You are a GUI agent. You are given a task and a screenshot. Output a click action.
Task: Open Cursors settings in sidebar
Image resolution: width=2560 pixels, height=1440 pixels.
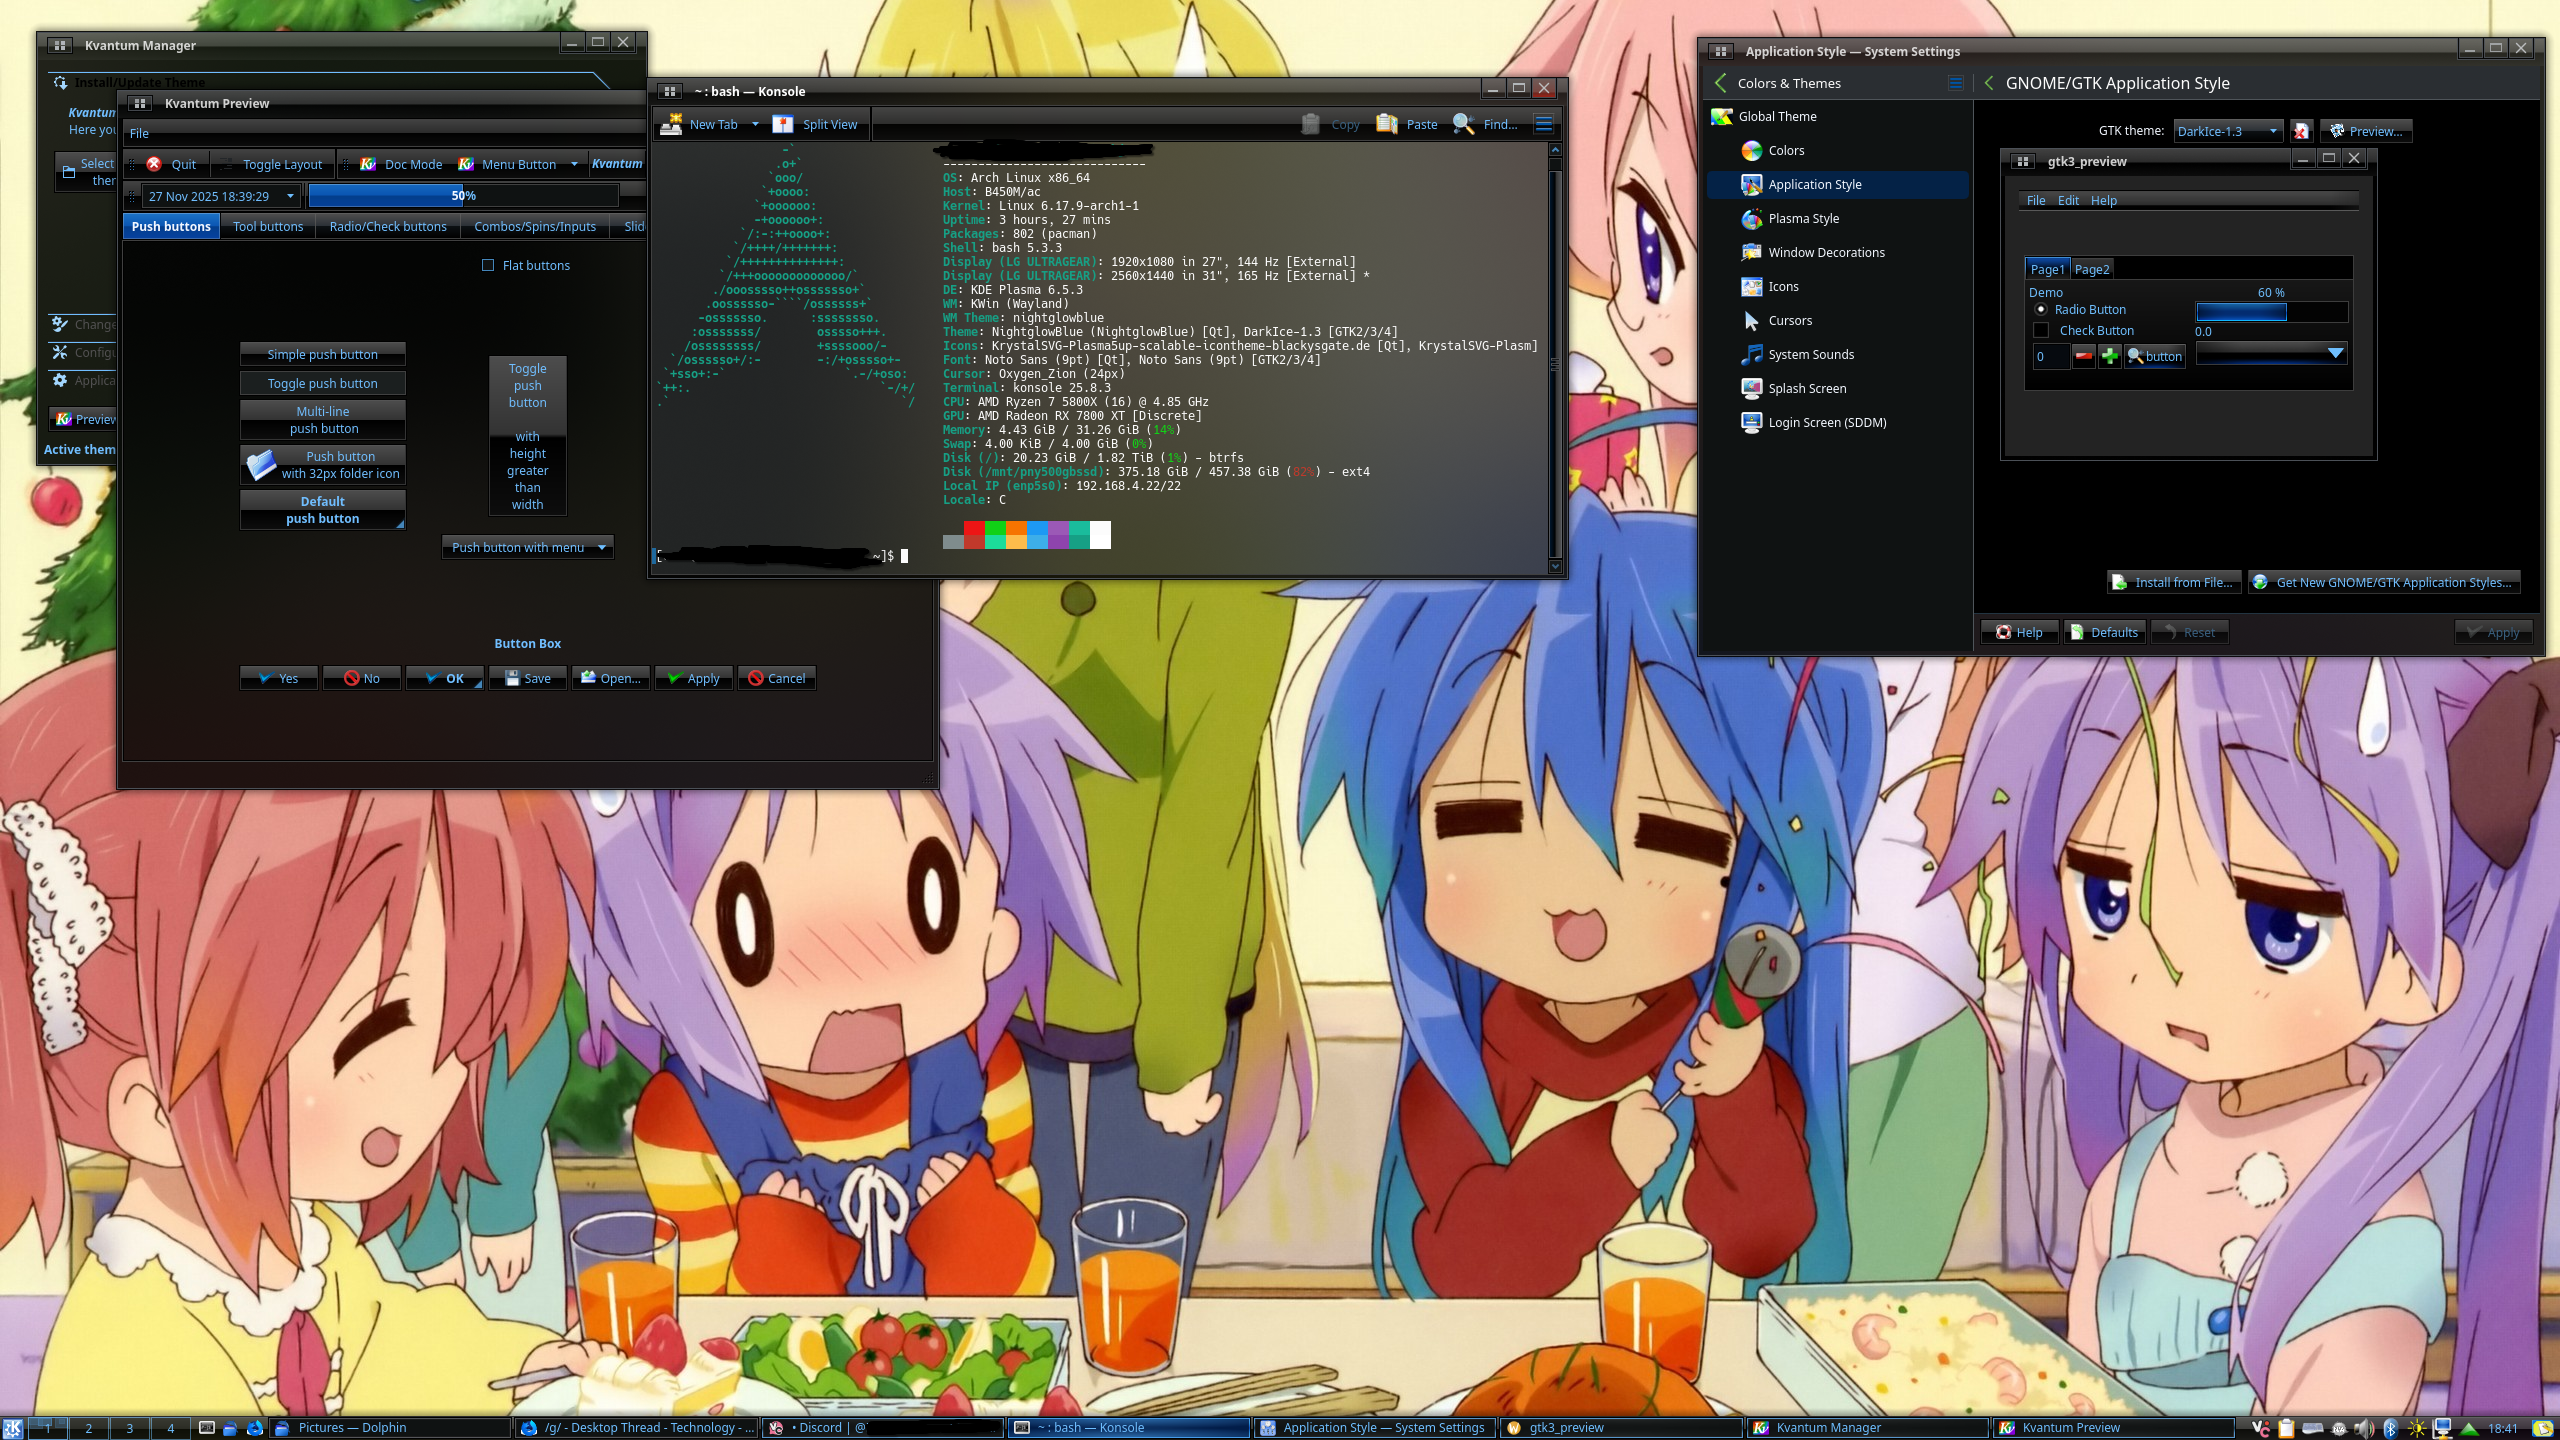1789,320
